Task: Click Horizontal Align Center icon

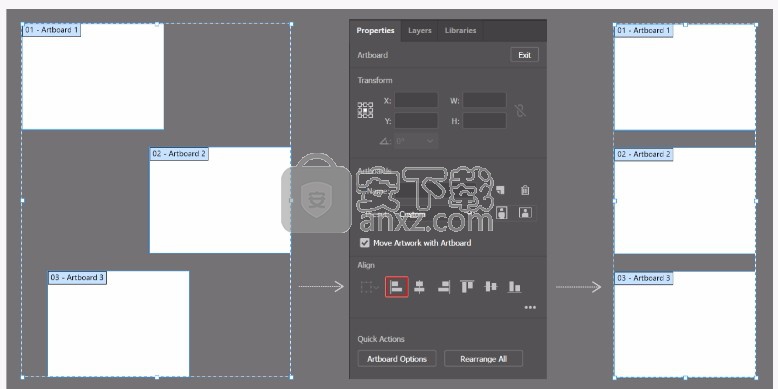Action: point(419,287)
